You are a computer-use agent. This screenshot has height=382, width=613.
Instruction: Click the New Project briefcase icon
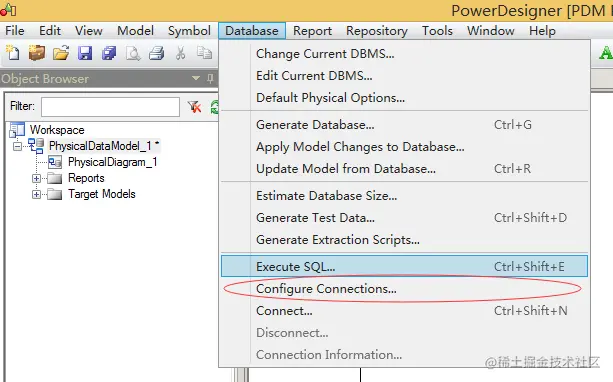37,53
